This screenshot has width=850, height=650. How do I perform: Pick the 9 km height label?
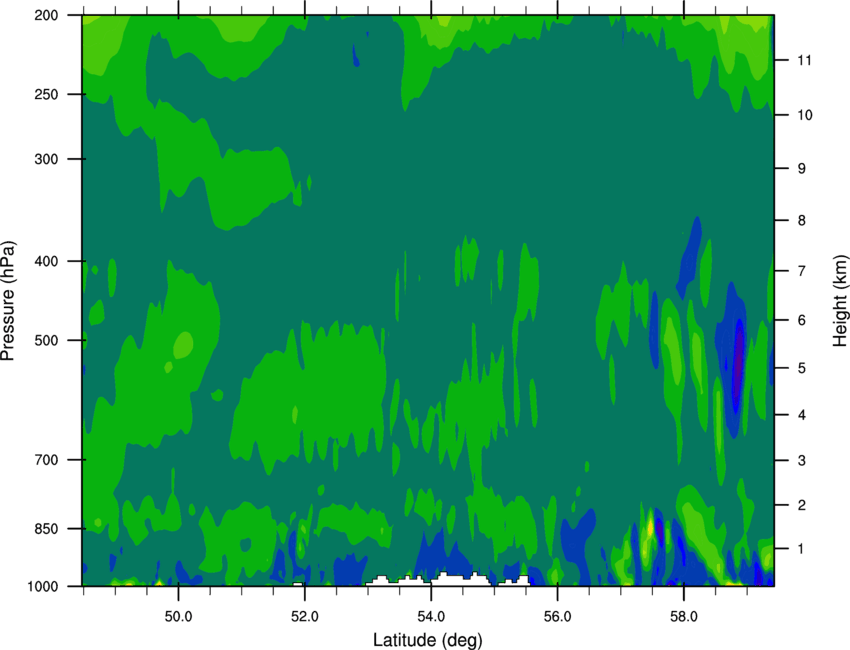[x=801, y=169]
